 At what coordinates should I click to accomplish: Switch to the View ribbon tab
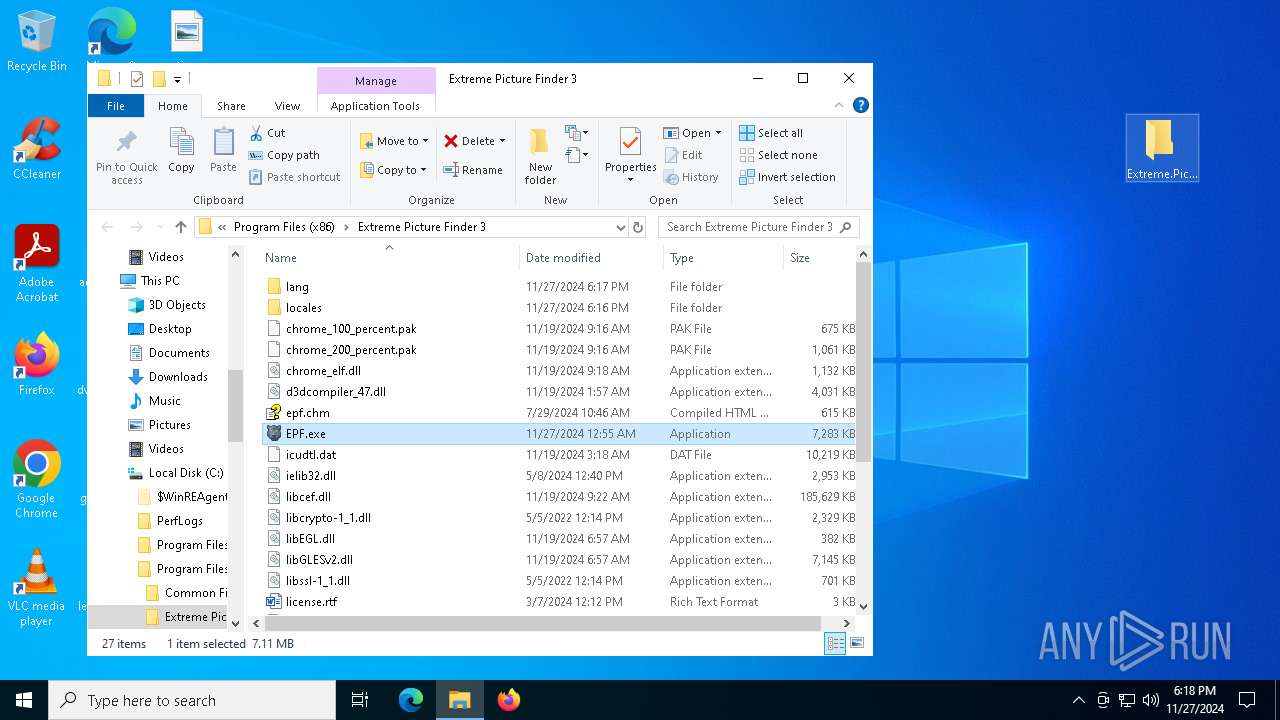click(x=287, y=105)
